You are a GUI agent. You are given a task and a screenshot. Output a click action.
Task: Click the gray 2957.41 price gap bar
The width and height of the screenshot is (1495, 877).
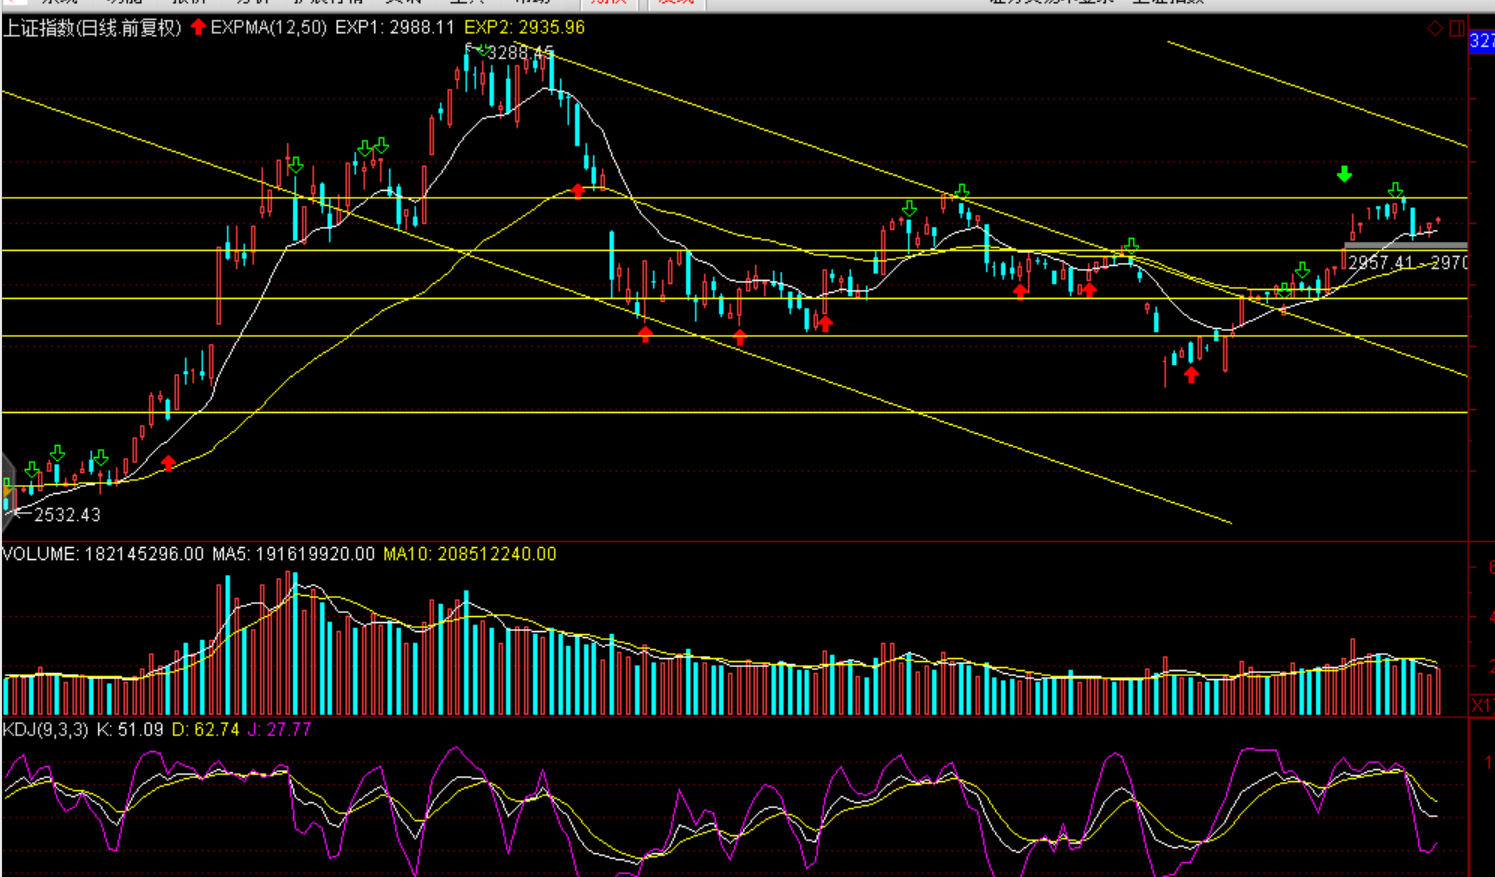(x=1405, y=245)
